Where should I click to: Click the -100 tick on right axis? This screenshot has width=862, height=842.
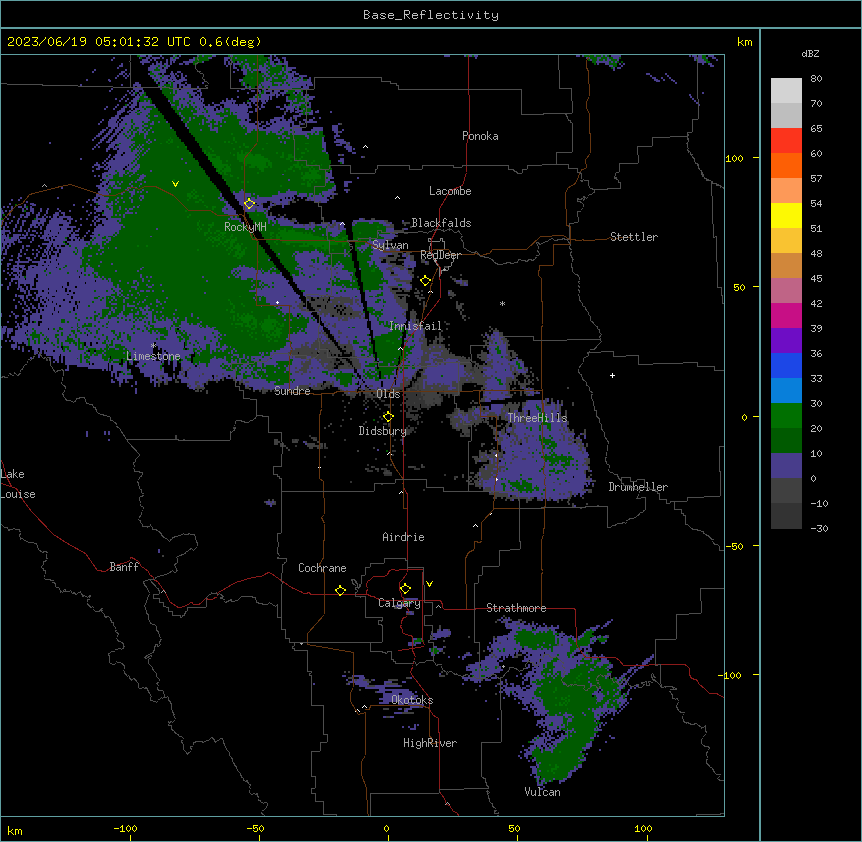pos(731,675)
